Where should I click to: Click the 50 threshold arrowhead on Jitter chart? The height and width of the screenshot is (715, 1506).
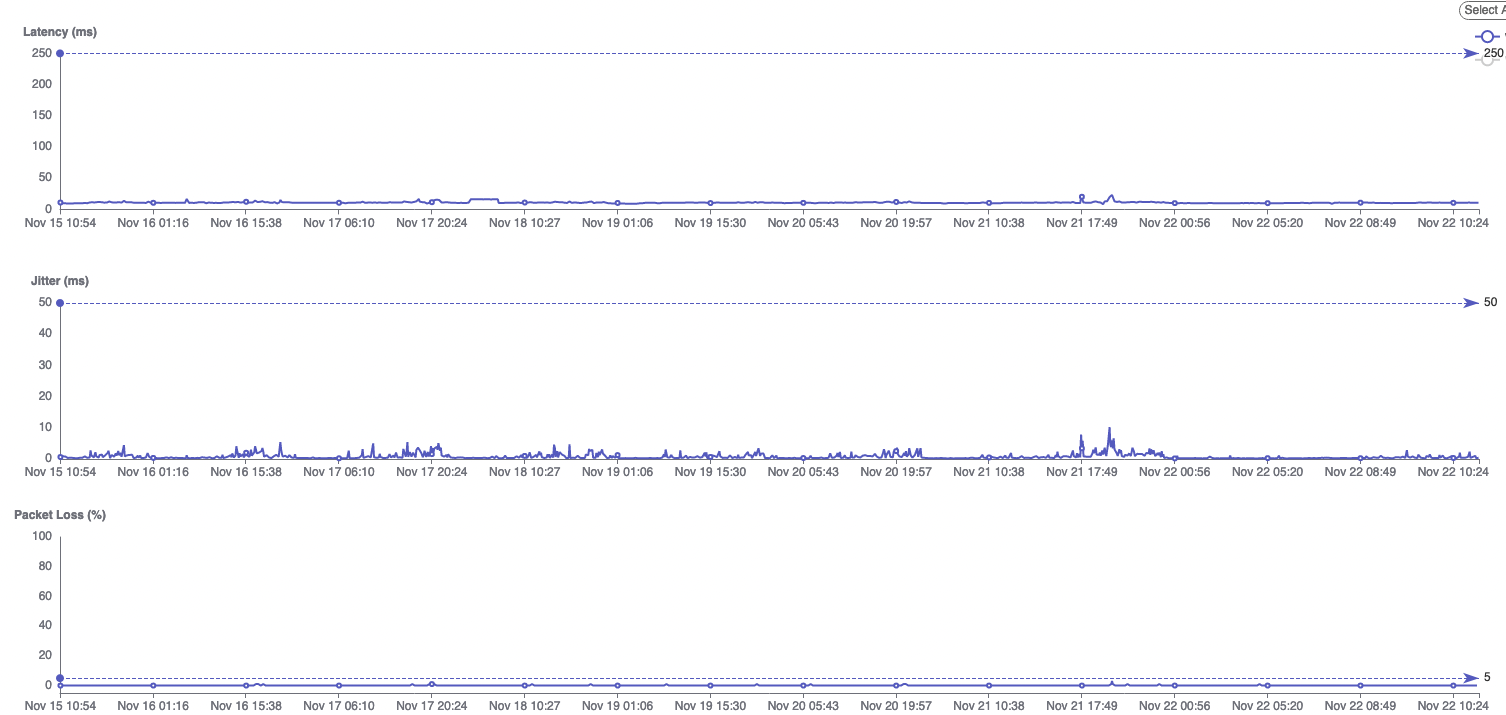1471,302
